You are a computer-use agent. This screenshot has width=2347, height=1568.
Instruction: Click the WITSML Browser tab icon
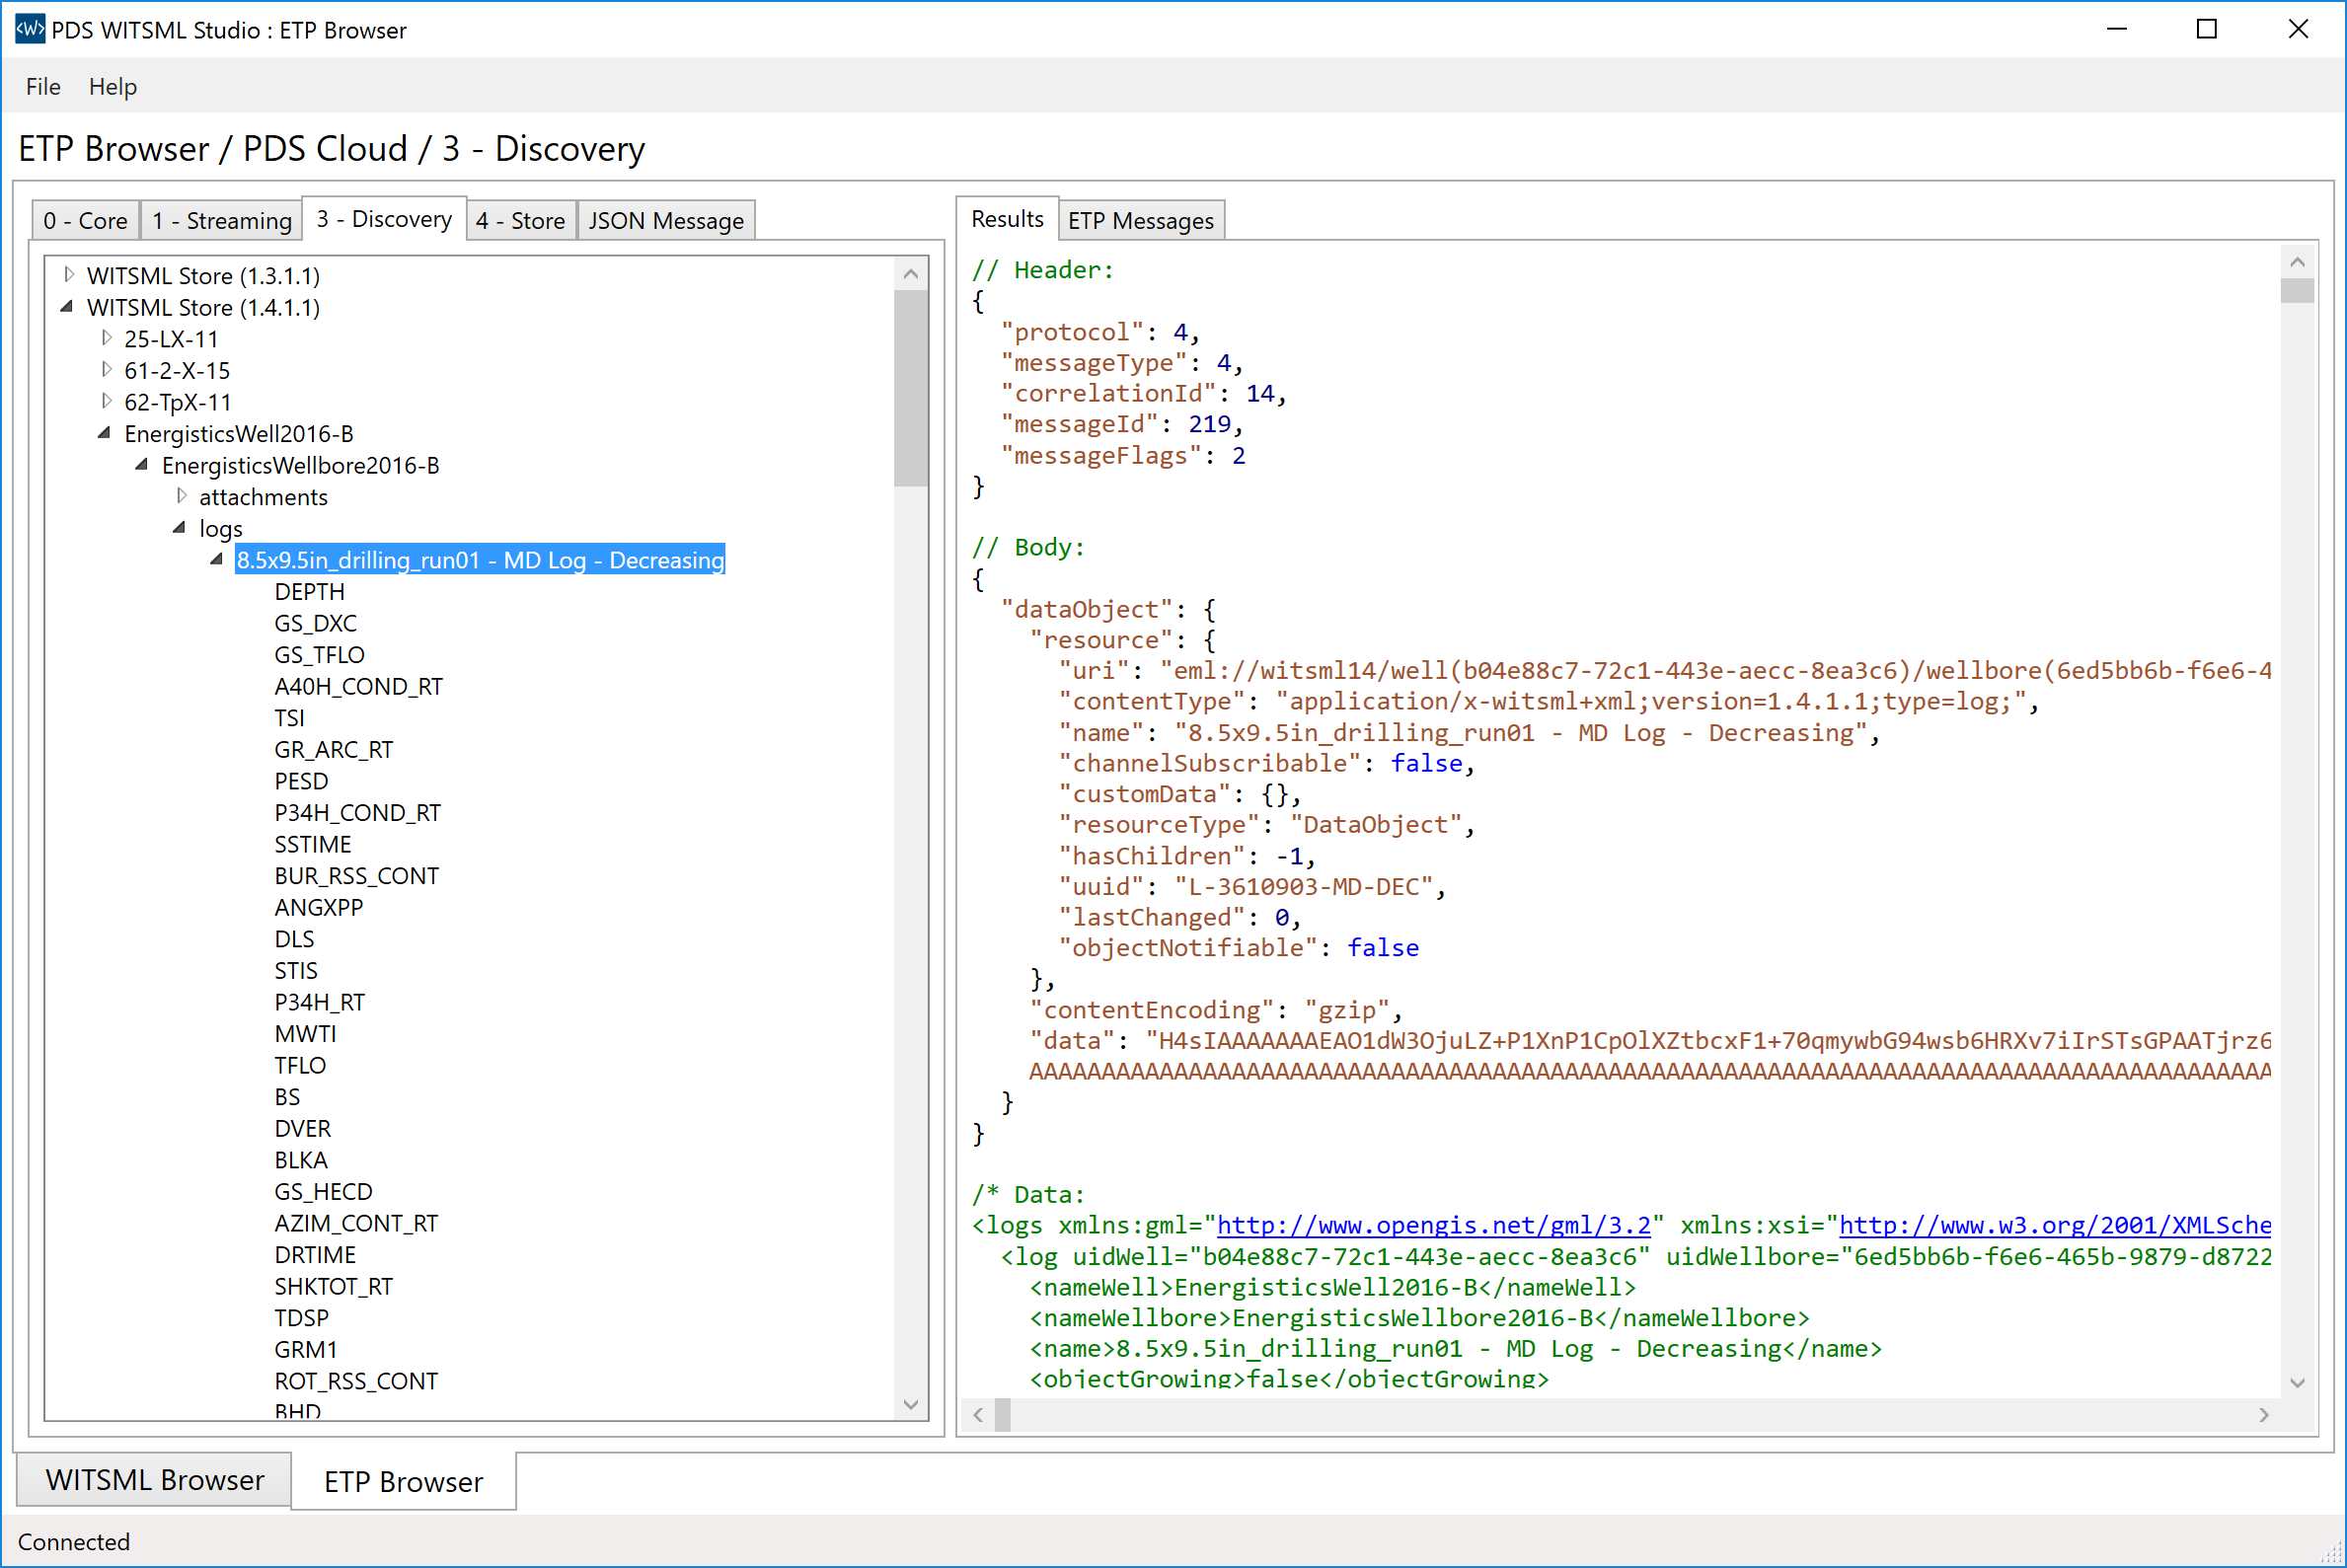[154, 1480]
